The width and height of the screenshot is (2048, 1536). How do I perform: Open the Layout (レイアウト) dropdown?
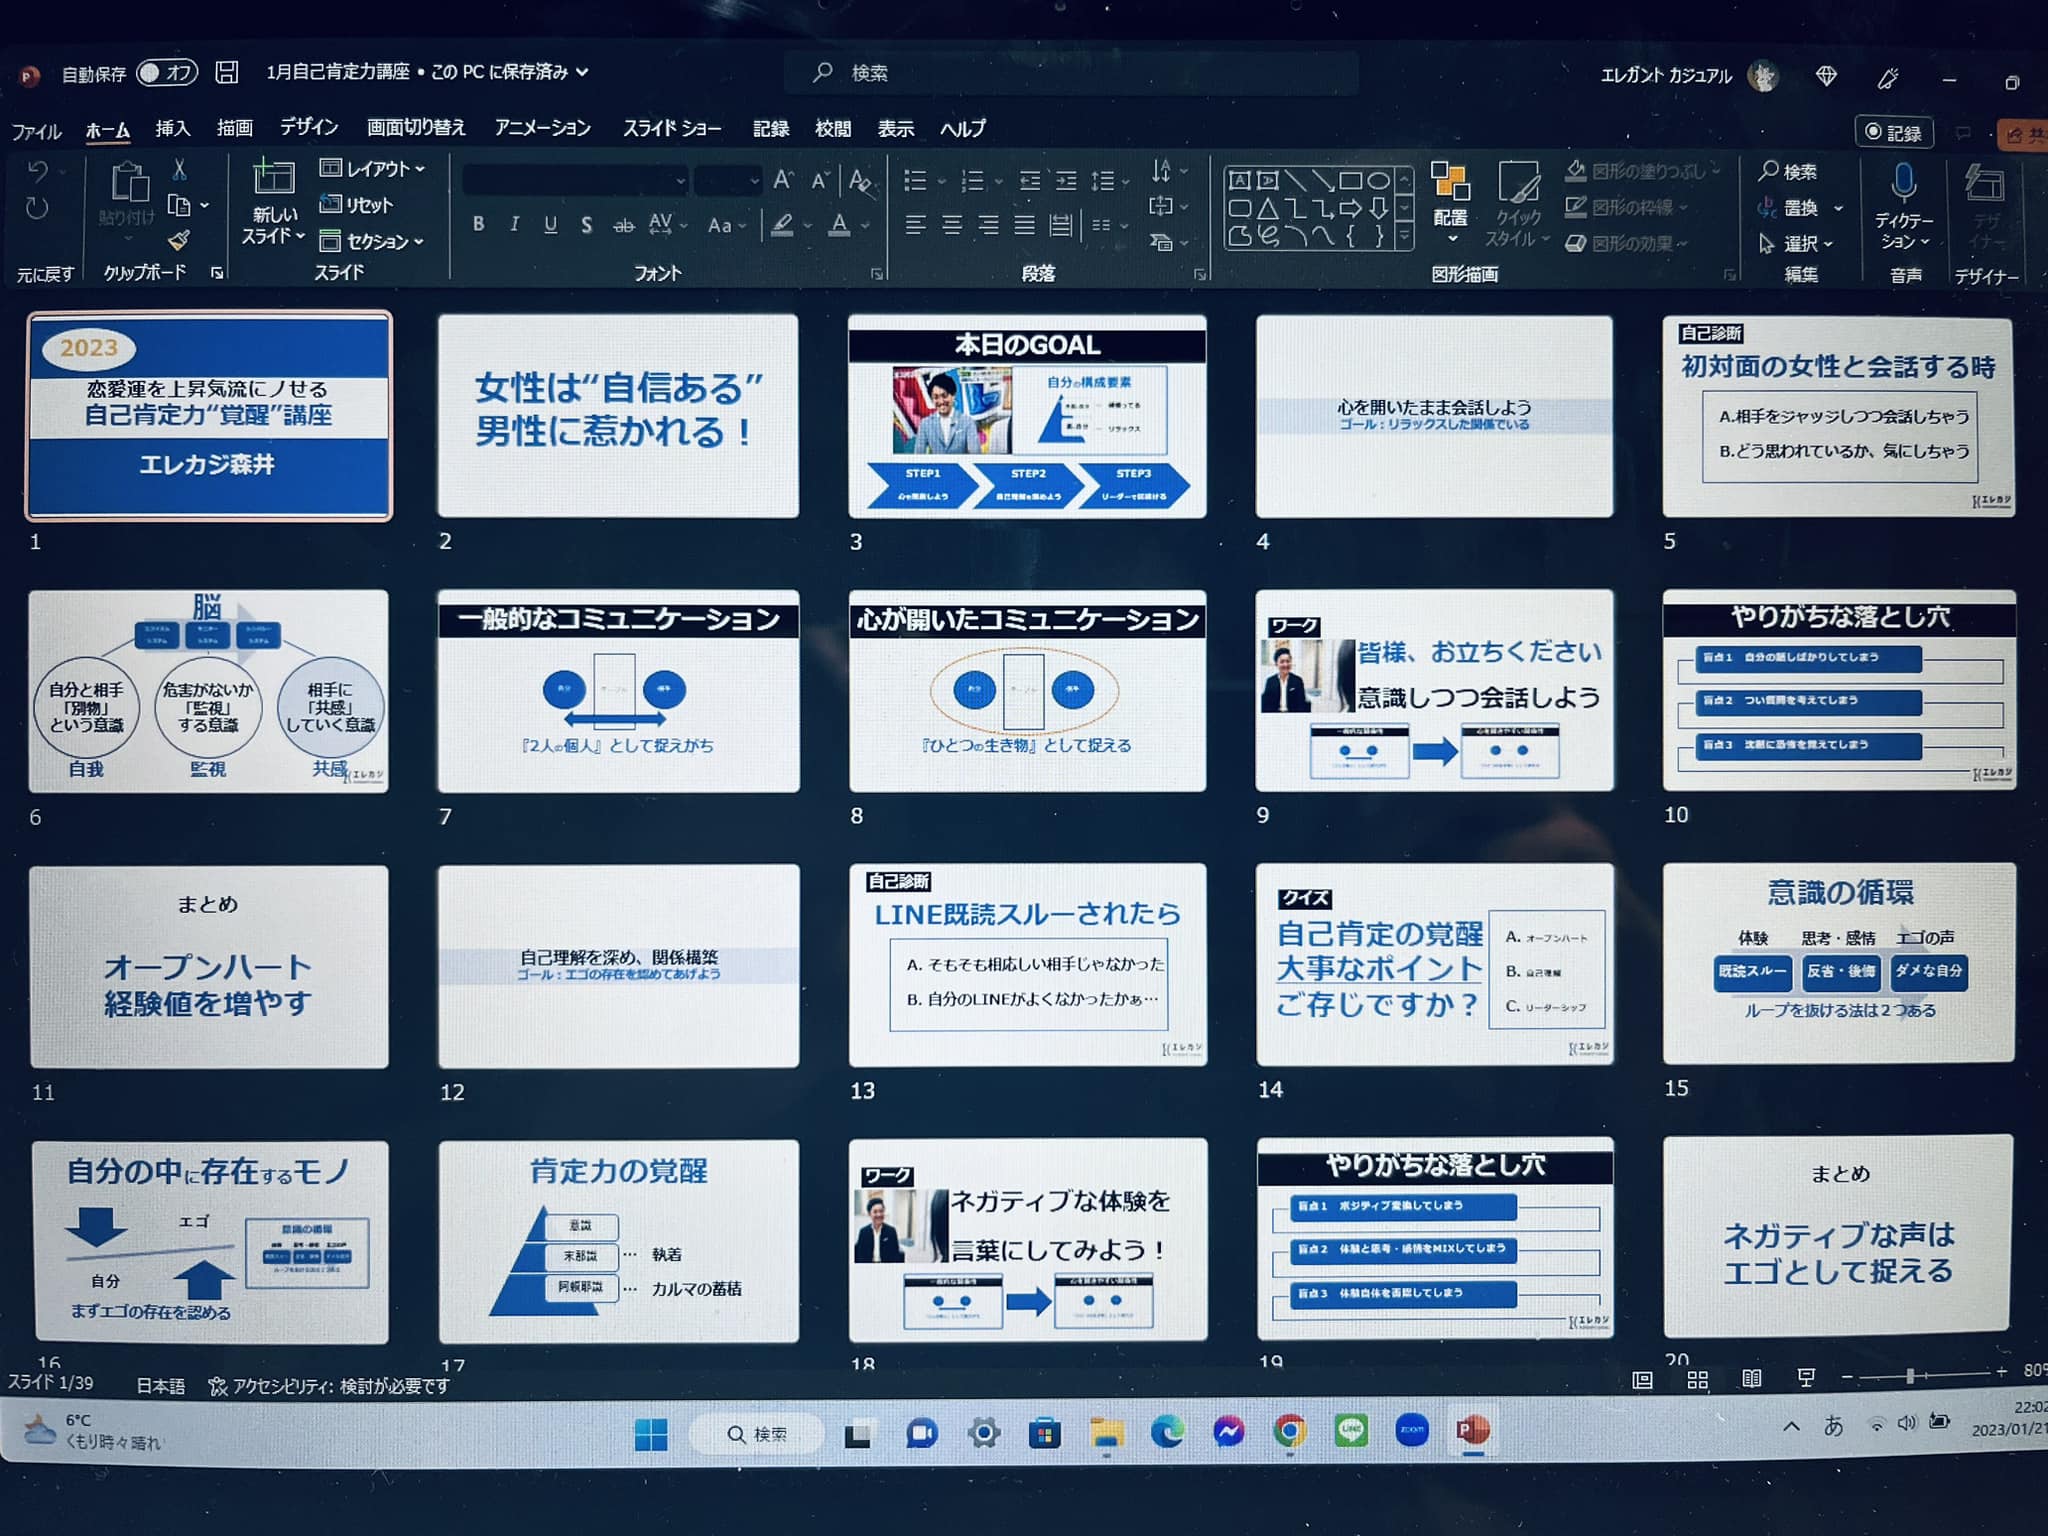372,169
